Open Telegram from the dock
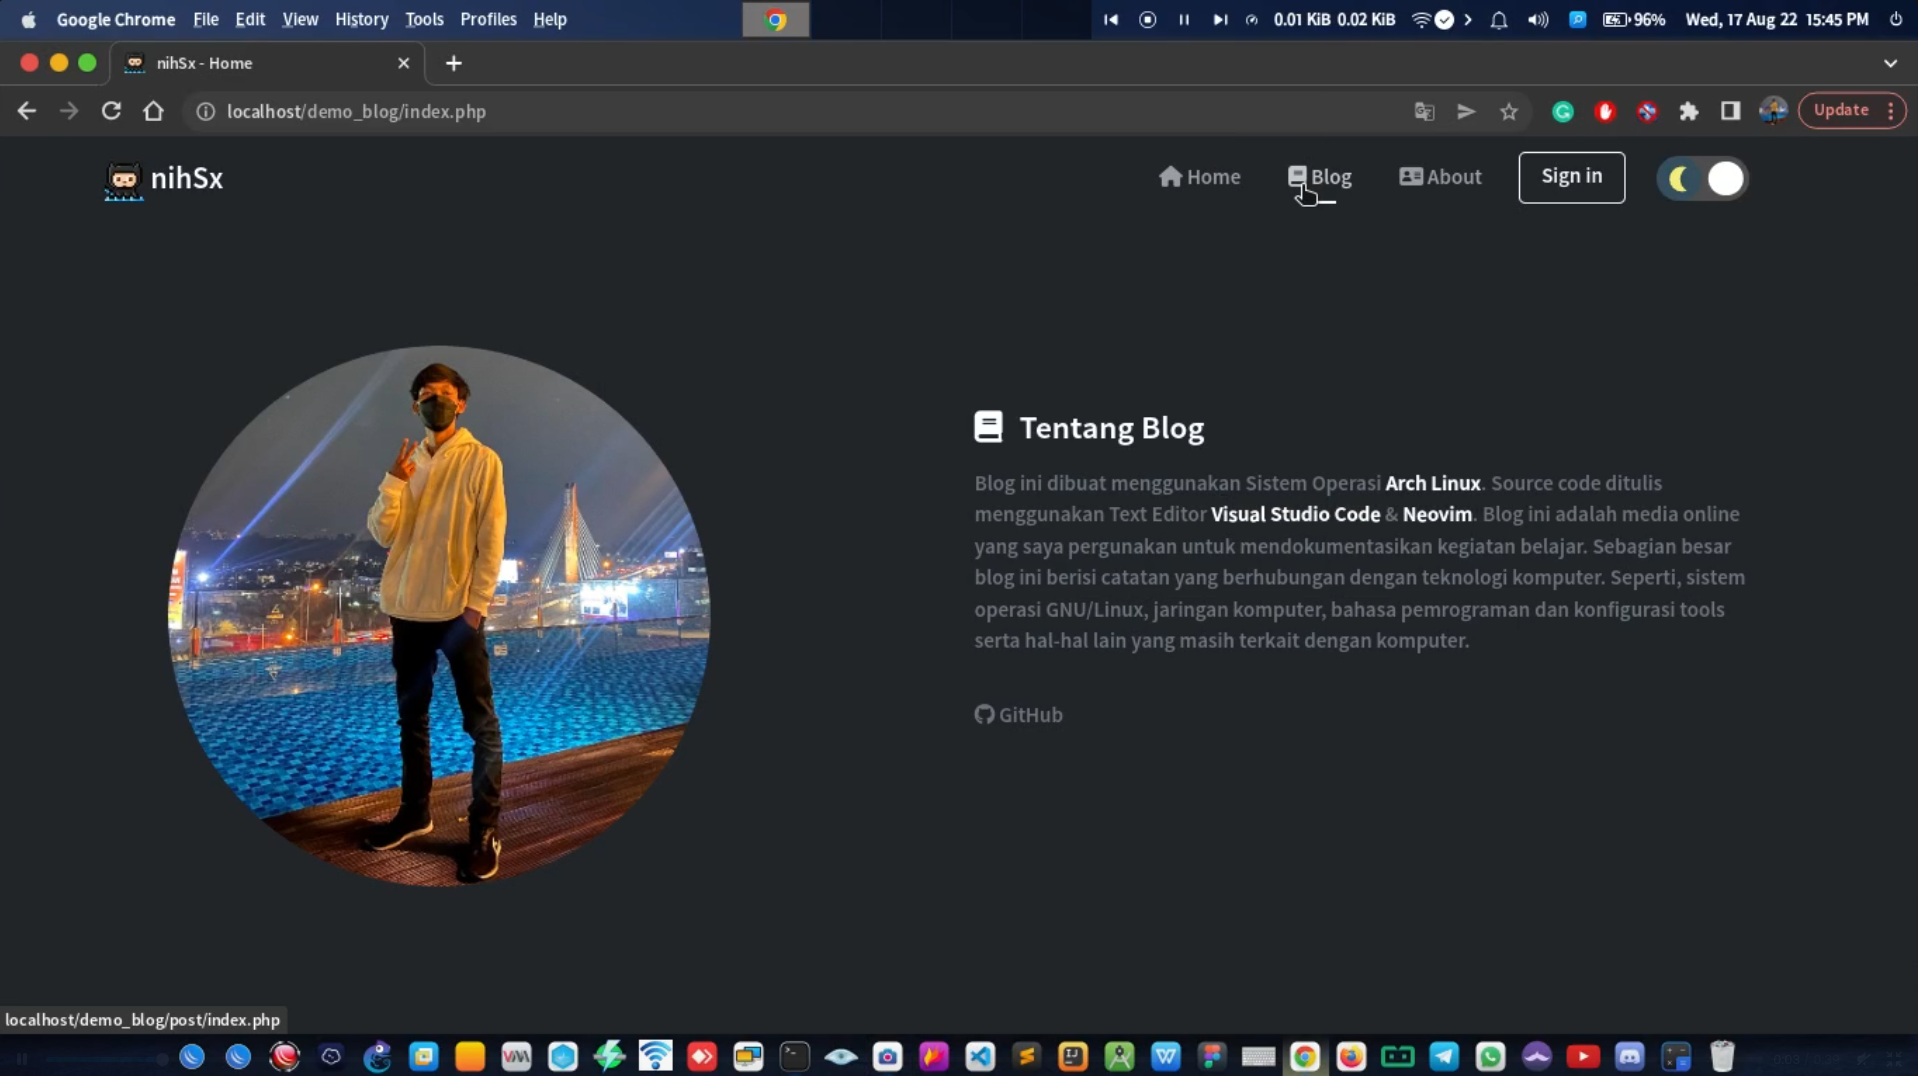 [1443, 1056]
